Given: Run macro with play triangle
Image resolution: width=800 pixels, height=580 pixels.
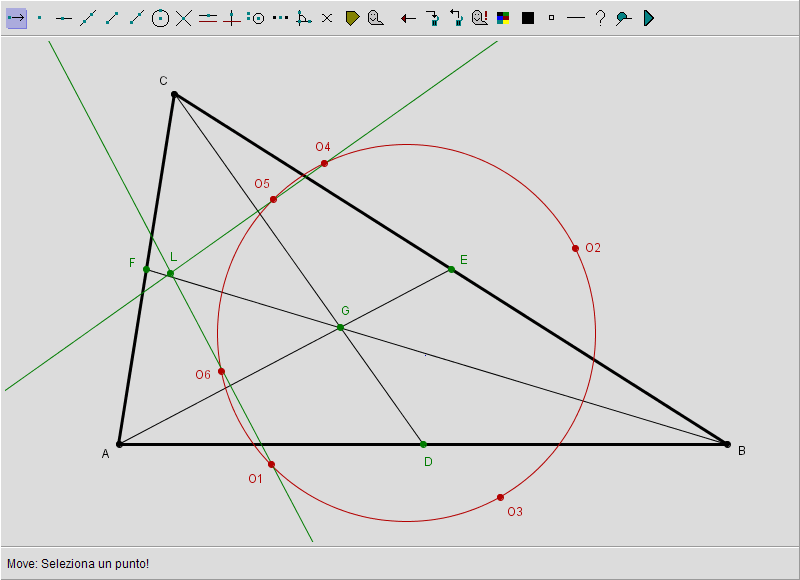Looking at the screenshot, I should [x=648, y=18].
